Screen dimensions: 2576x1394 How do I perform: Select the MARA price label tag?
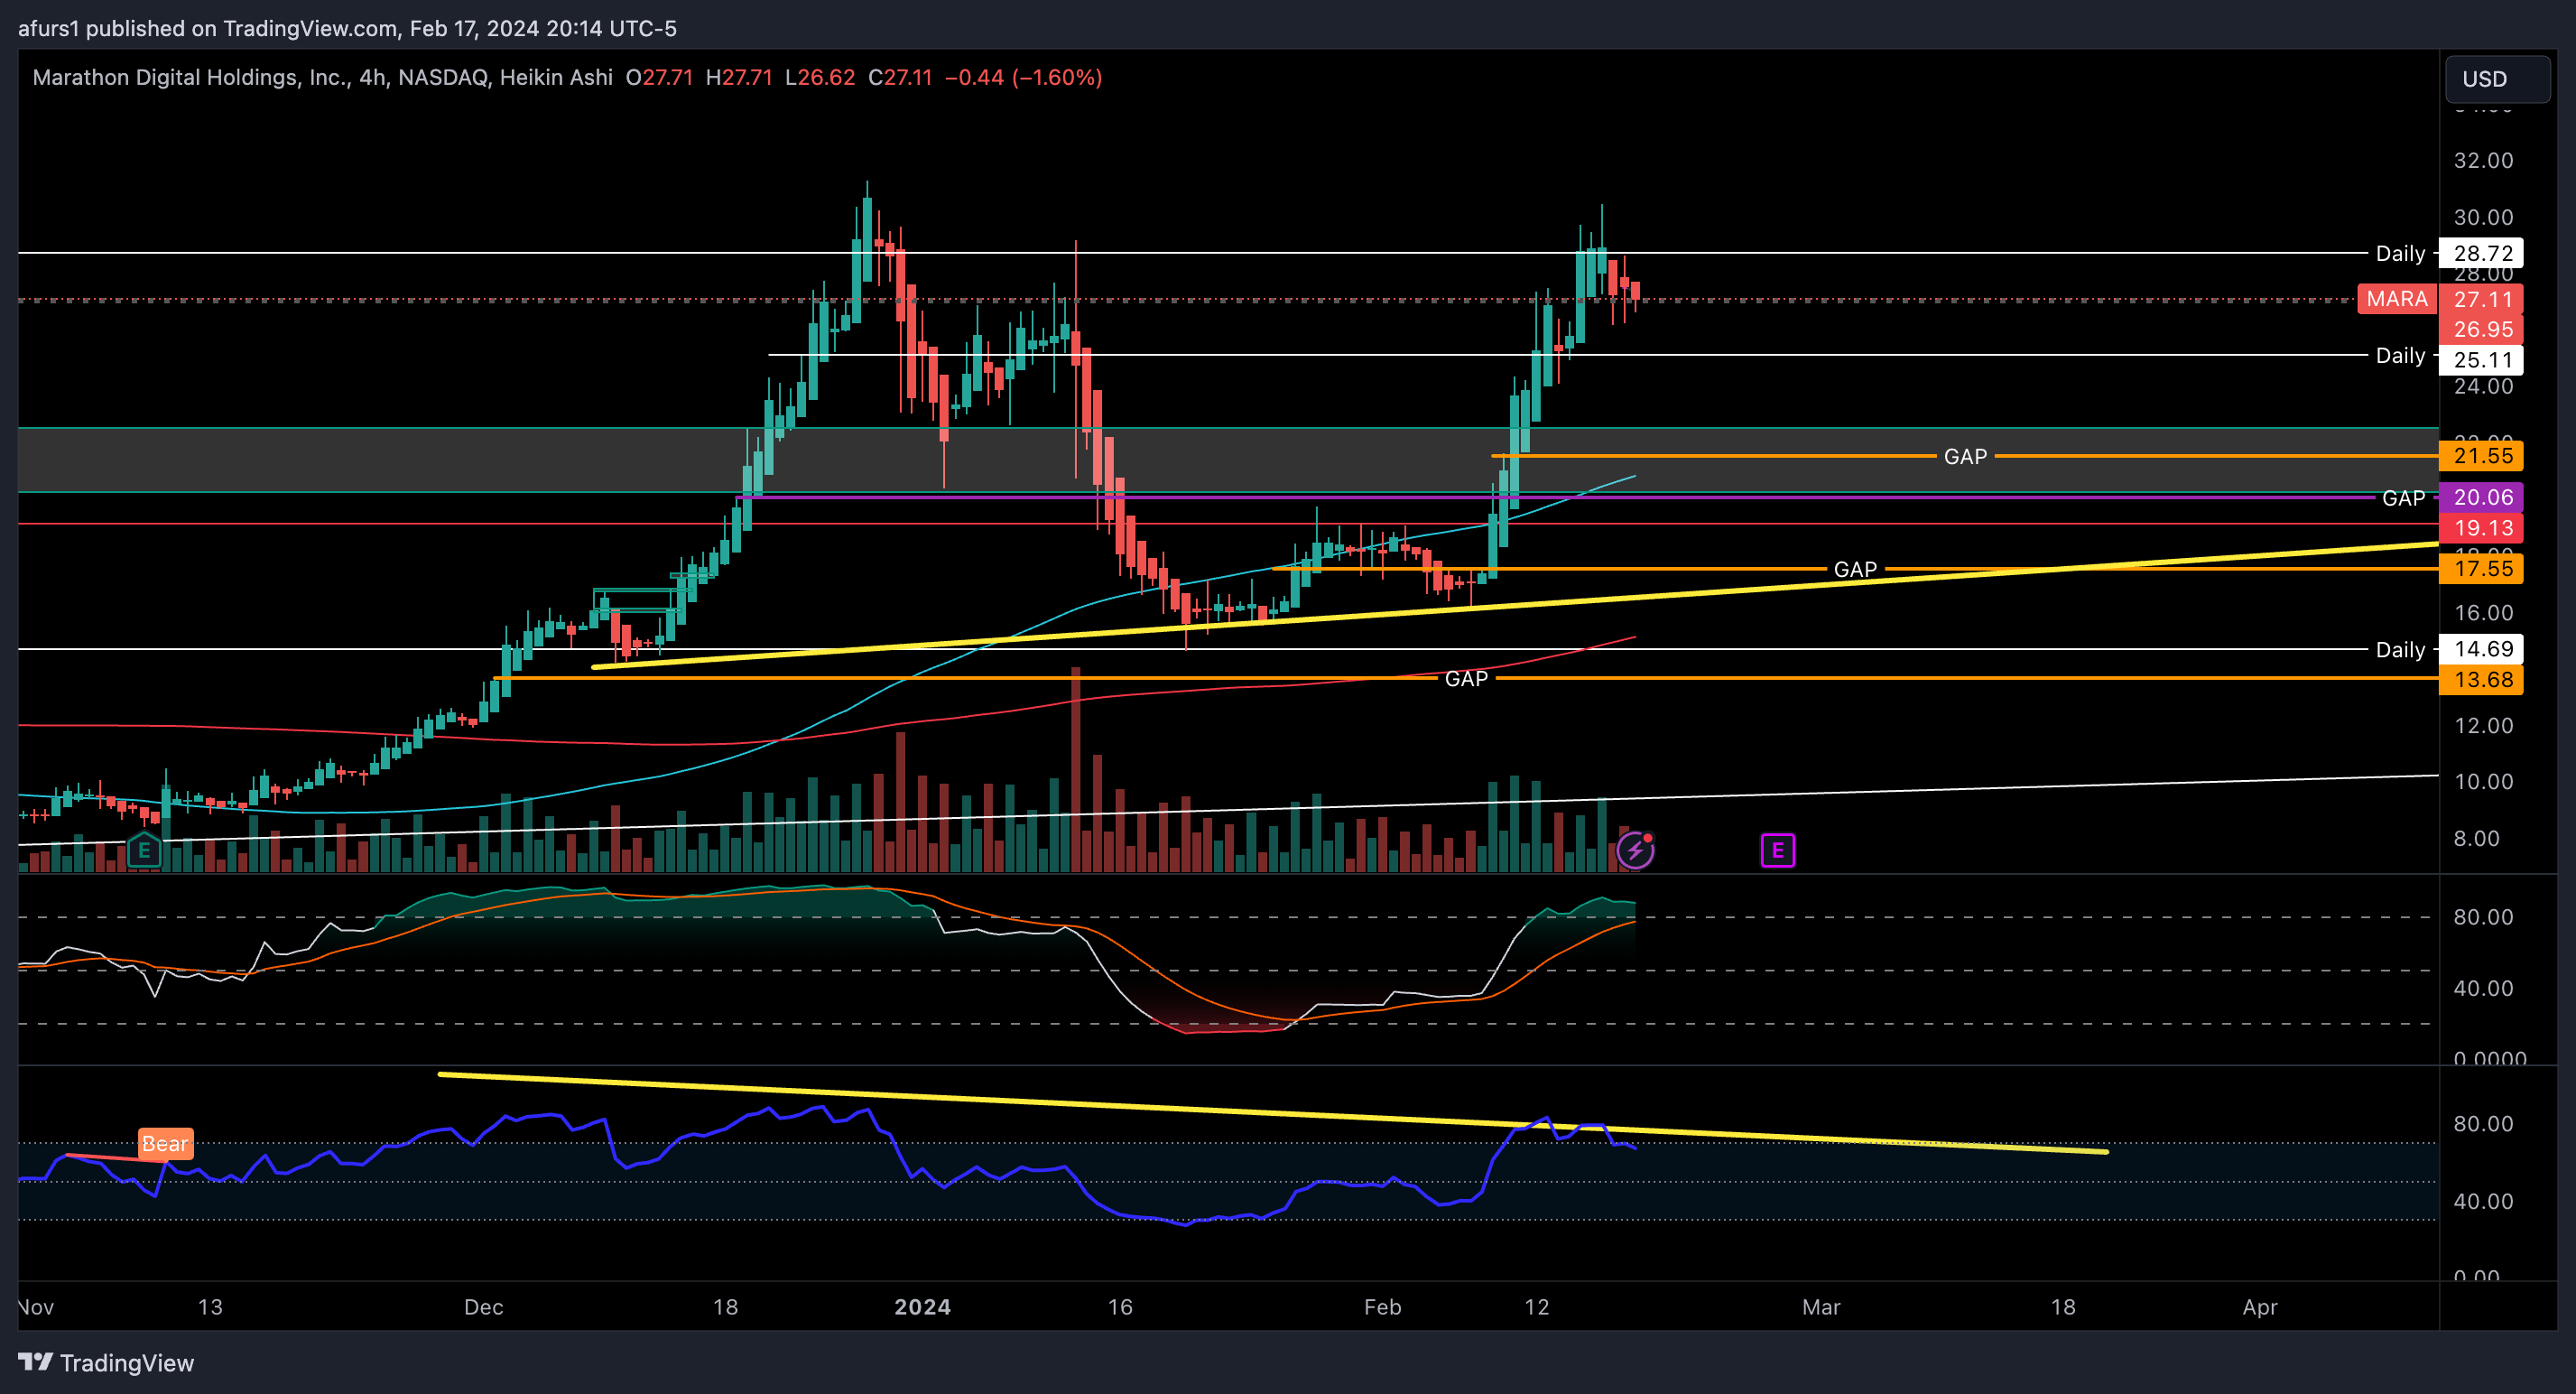[x=2396, y=299]
